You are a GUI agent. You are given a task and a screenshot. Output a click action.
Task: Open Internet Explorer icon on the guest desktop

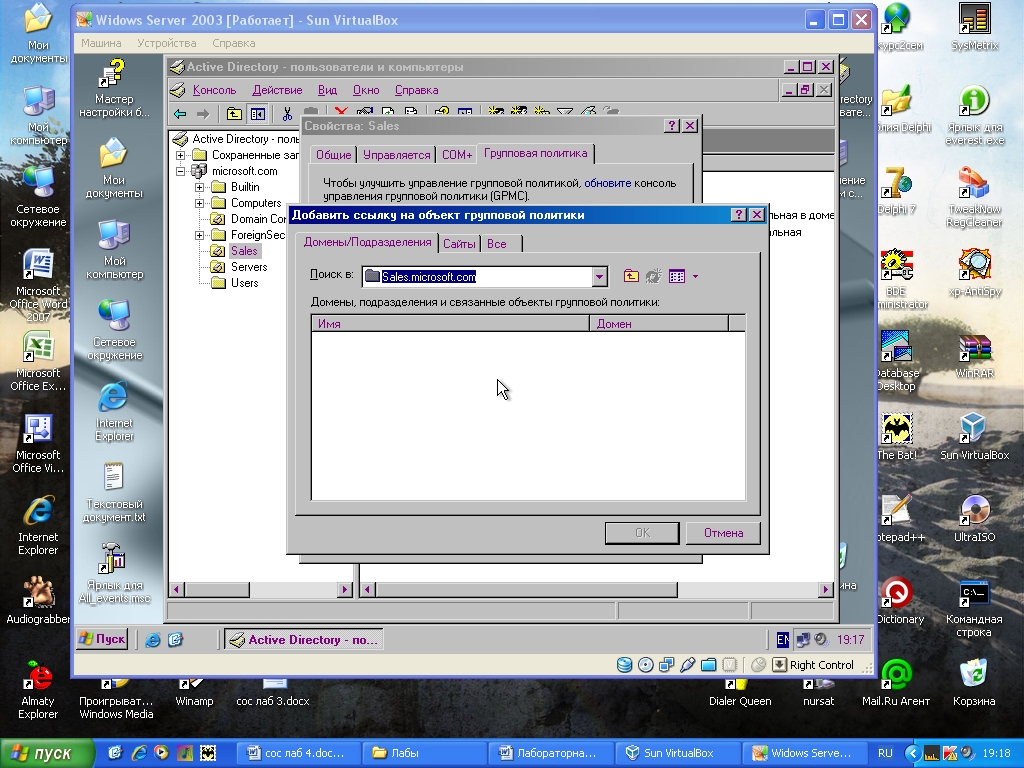(x=114, y=411)
